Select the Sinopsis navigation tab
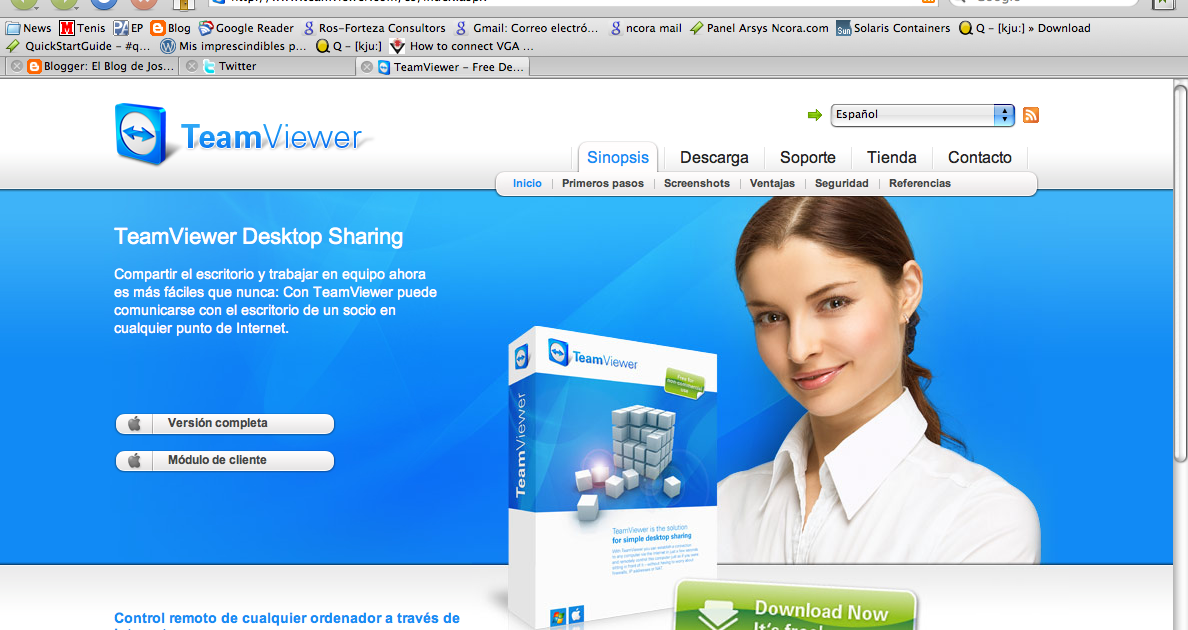This screenshot has height=630, width=1188. [x=617, y=158]
